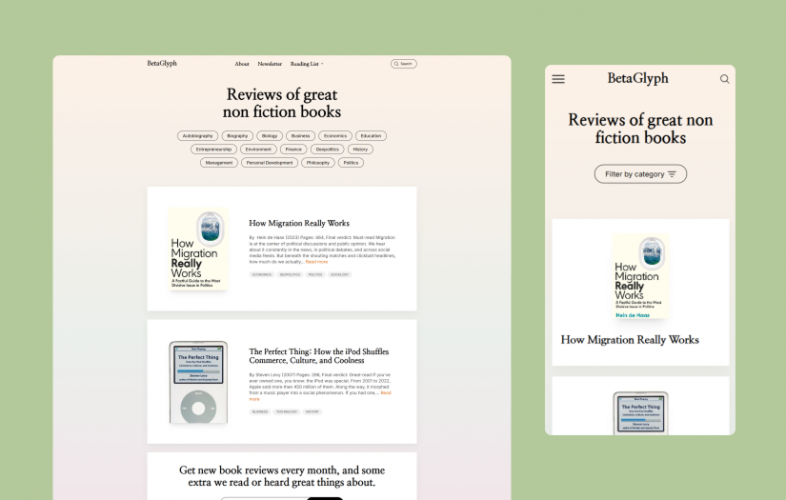The height and width of the screenshot is (500, 786).
Task: Select the Geopolitics filter pill
Action: click(x=327, y=149)
